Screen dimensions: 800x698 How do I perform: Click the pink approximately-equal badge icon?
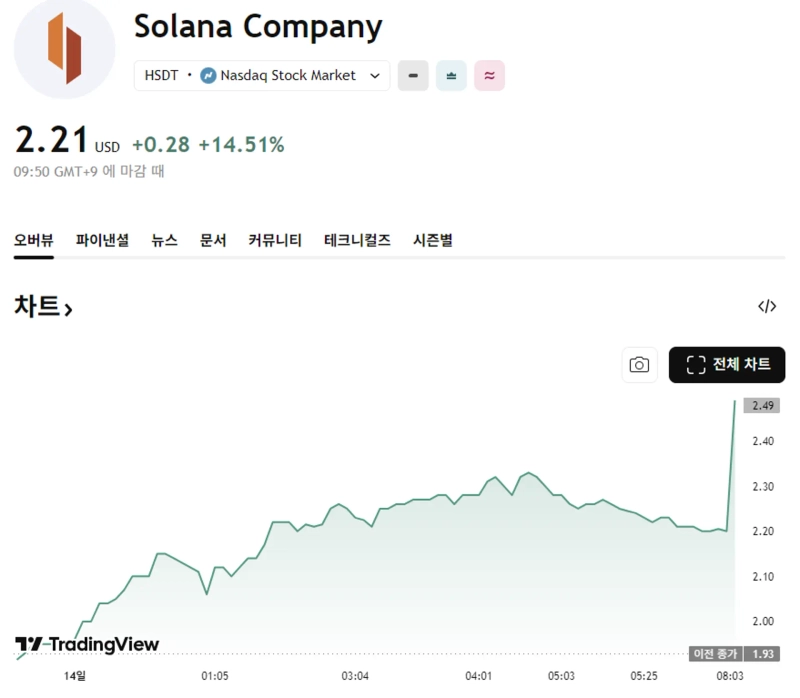[489, 75]
